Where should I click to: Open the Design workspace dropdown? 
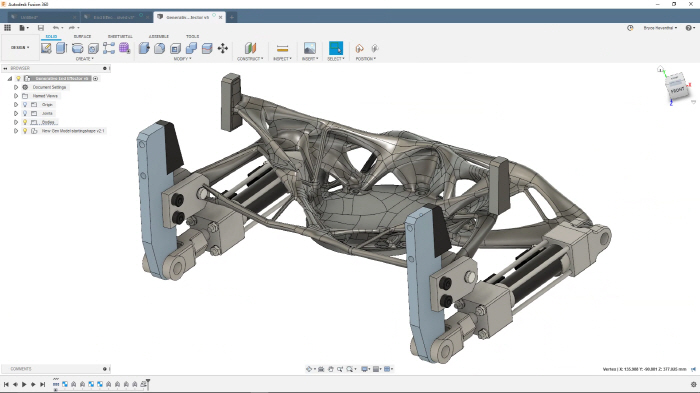pyautogui.click(x=20, y=47)
